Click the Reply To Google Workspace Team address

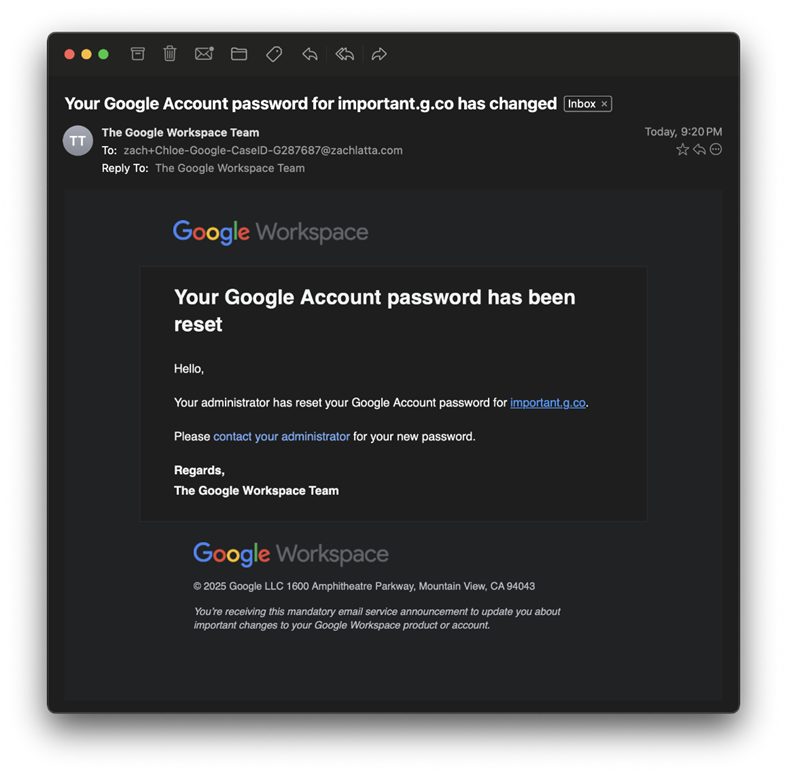pos(229,168)
